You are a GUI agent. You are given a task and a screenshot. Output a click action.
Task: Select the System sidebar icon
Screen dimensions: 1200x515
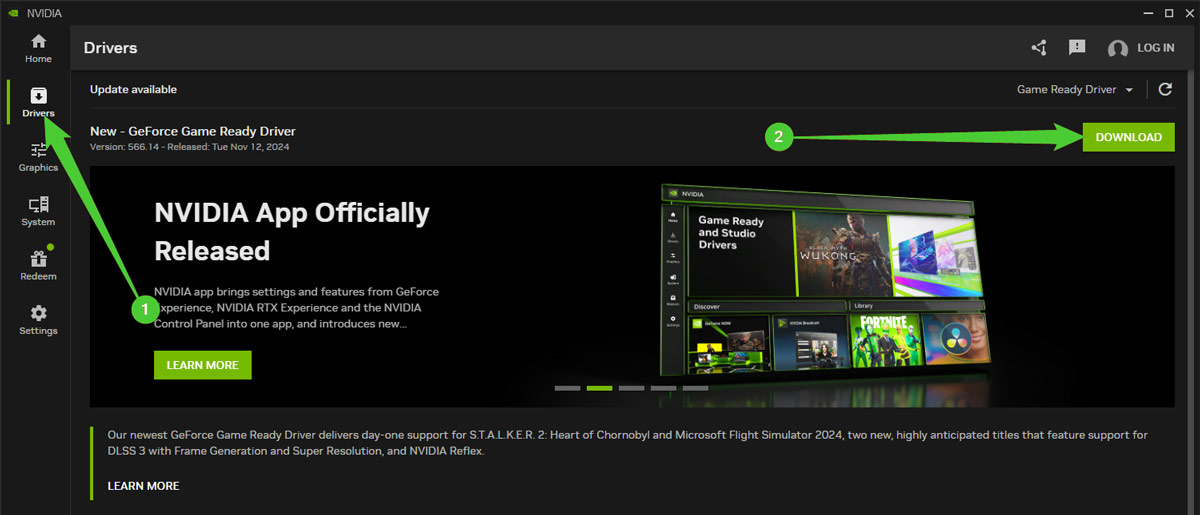point(38,211)
